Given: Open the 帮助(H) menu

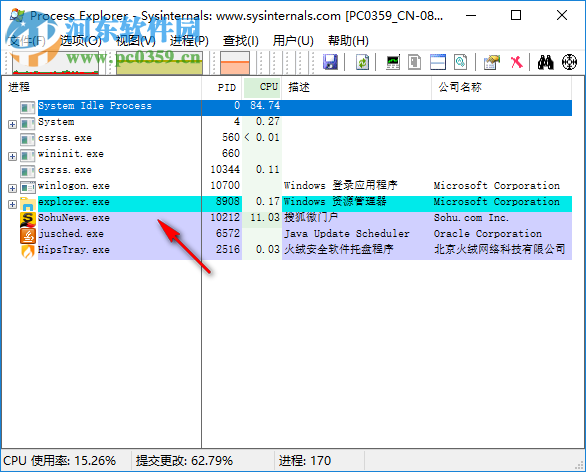Looking at the screenshot, I should click(x=348, y=40).
